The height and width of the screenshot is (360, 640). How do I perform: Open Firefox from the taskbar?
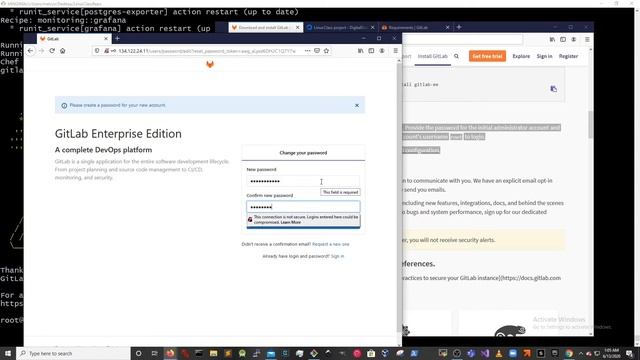[x=170, y=353]
